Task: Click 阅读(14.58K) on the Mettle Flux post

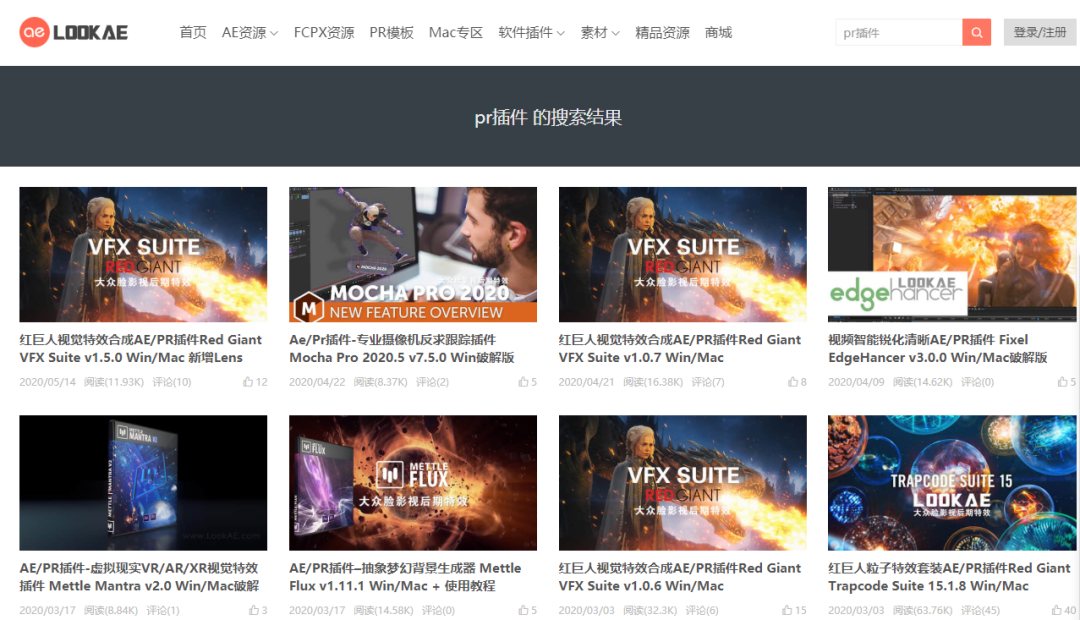Action: click(x=383, y=610)
